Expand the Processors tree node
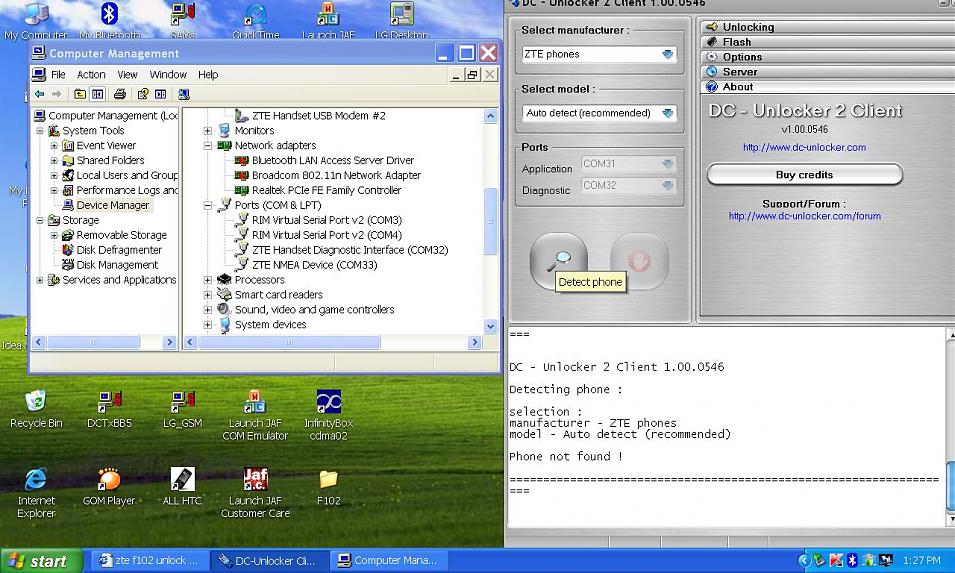The image size is (955, 573). 208,280
